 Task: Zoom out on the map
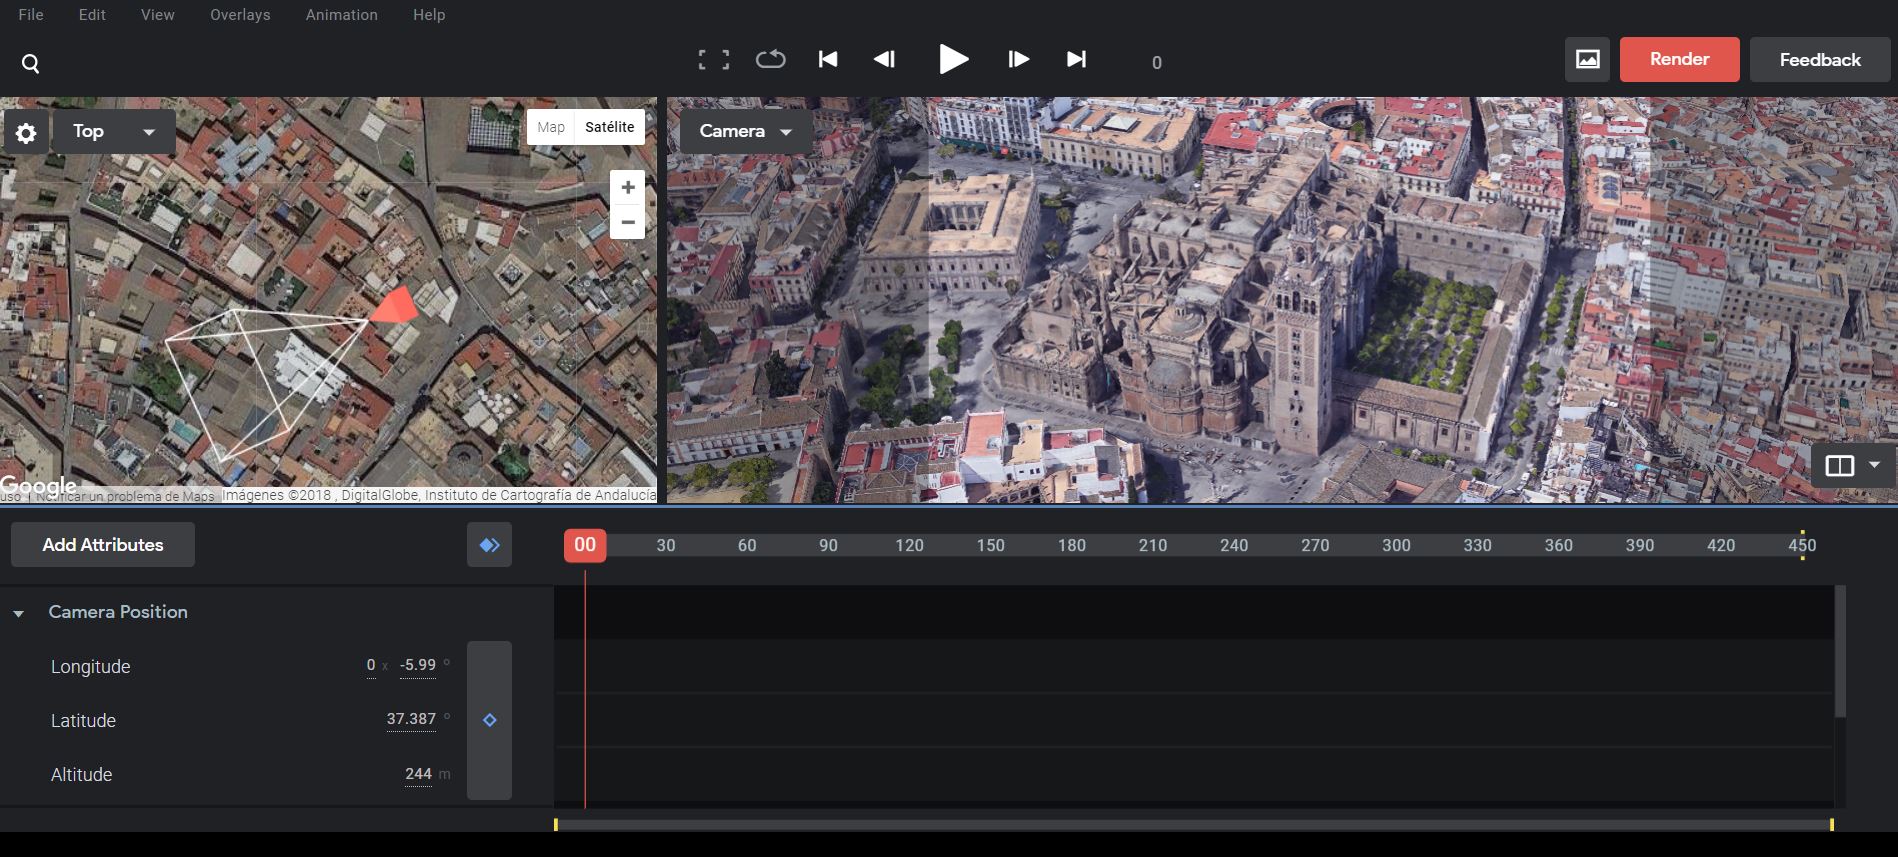click(x=627, y=222)
